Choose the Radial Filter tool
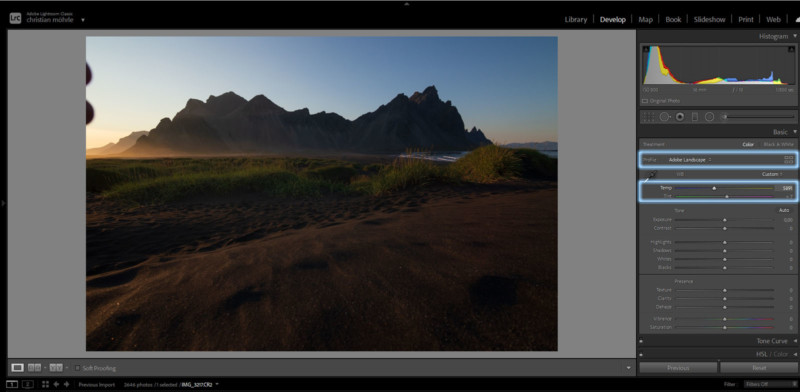The image size is (800, 392). pos(709,117)
